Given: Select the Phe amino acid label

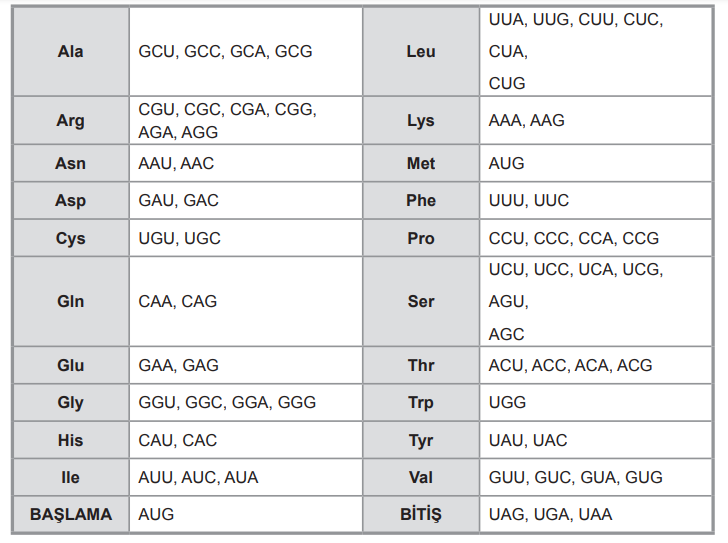Looking at the screenshot, I should tap(421, 200).
